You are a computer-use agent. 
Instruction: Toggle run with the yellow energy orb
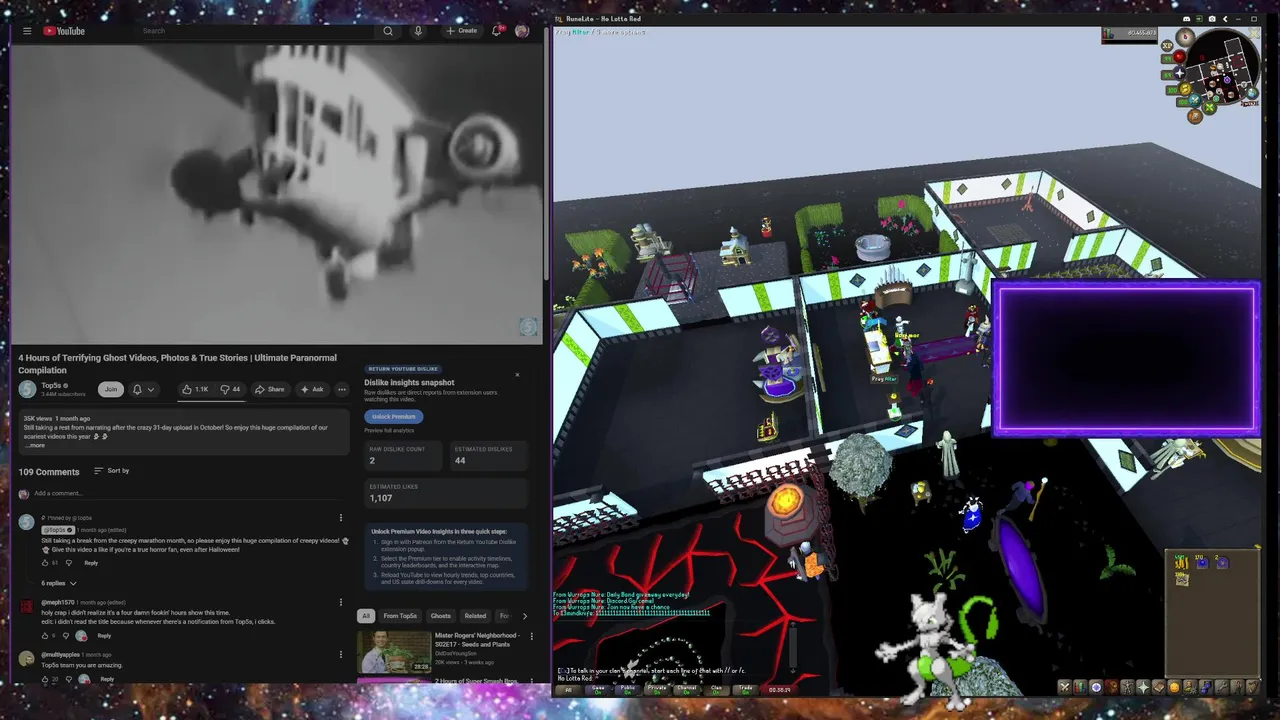pos(1185,88)
